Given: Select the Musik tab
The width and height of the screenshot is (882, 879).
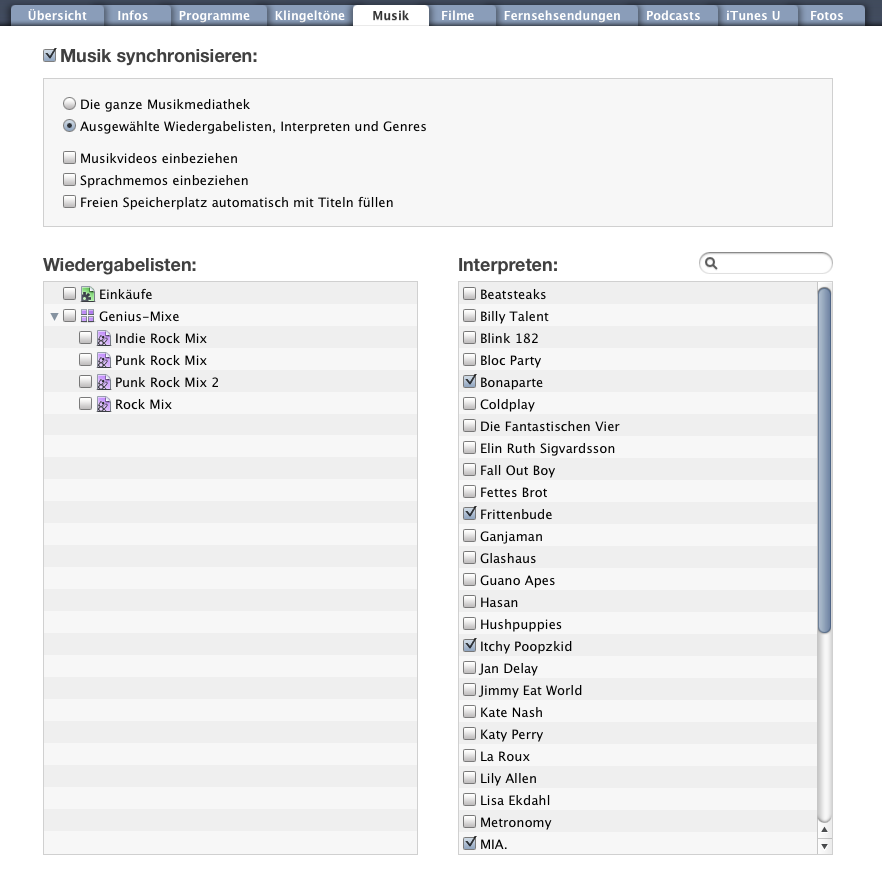Looking at the screenshot, I should (x=391, y=16).
